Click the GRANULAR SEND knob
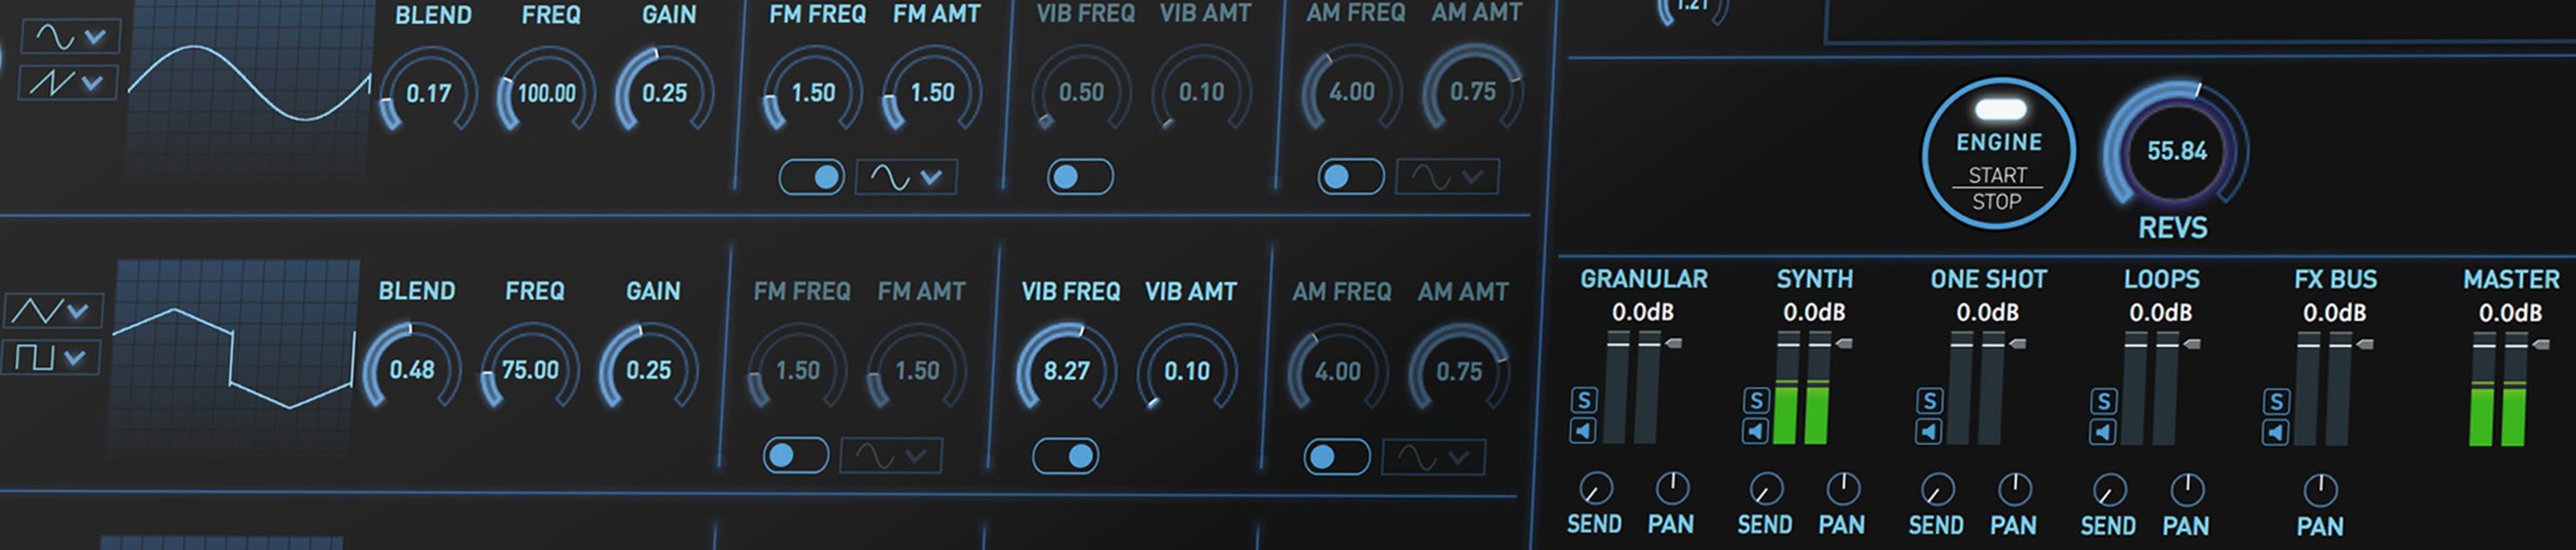The height and width of the screenshot is (550, 2576). [x=1595, y=488]
